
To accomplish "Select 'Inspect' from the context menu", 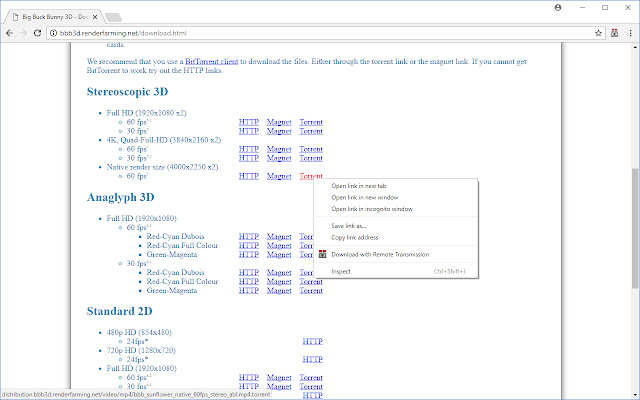I will pyautogui.click(x=341, y=271).
